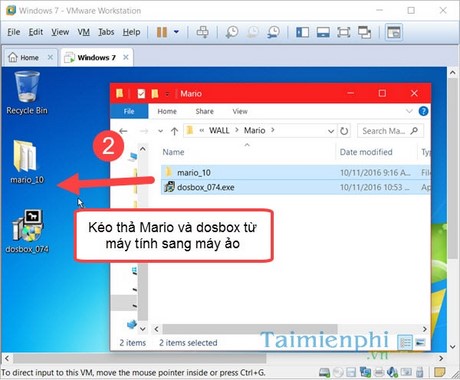
Task: Toggle the console view button
Action: [394, 32]
